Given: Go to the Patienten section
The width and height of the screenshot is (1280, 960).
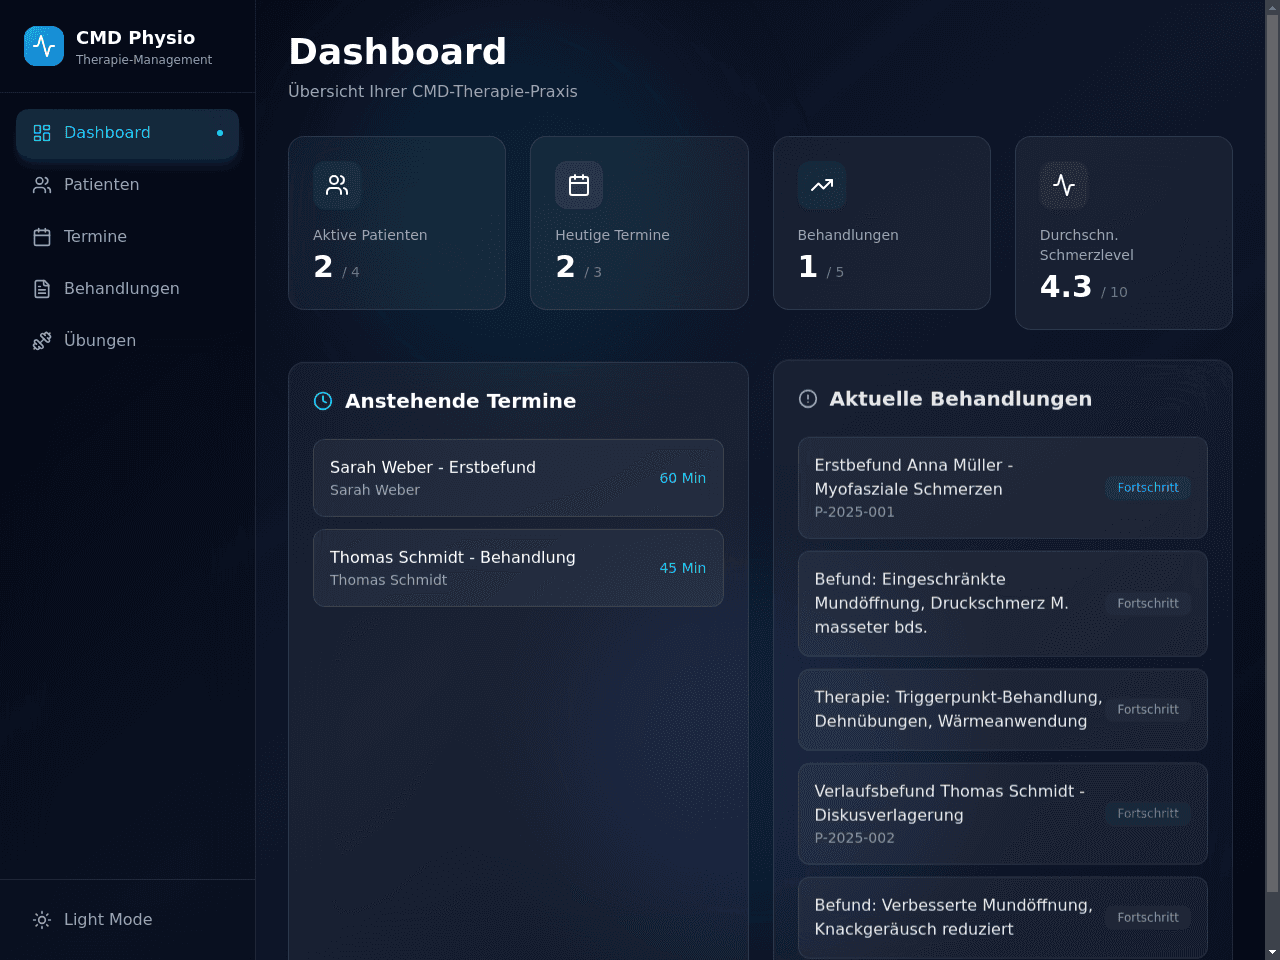Looking at the screenshot, I should [x=128, y=185].
